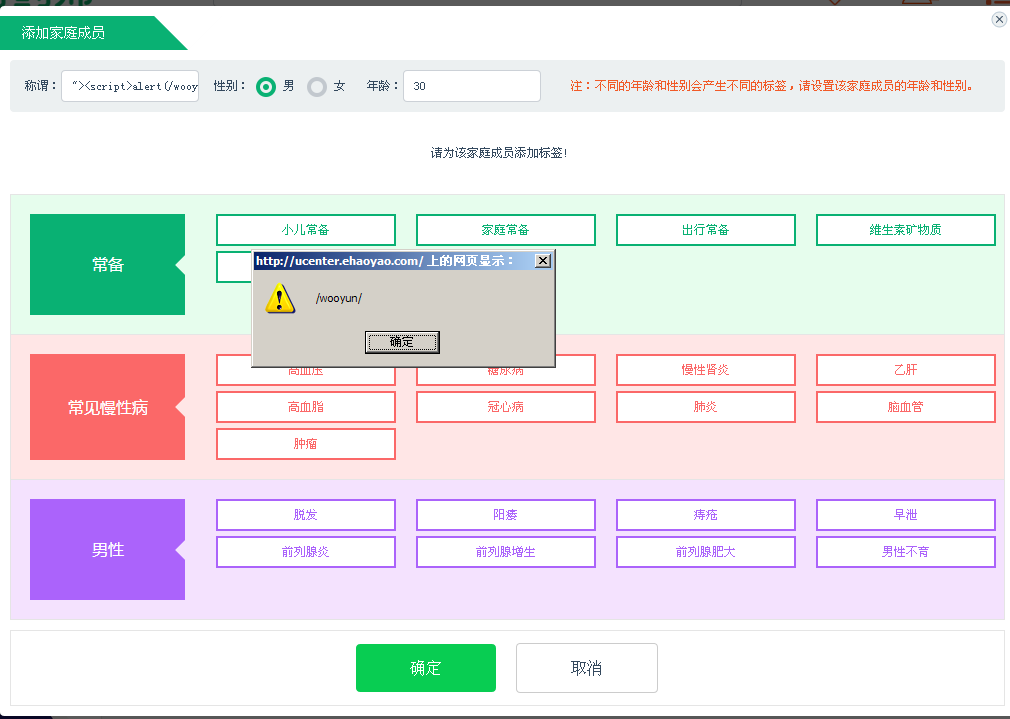
Task: Click the green 常备 category block
Action: (x=108, y=265)
